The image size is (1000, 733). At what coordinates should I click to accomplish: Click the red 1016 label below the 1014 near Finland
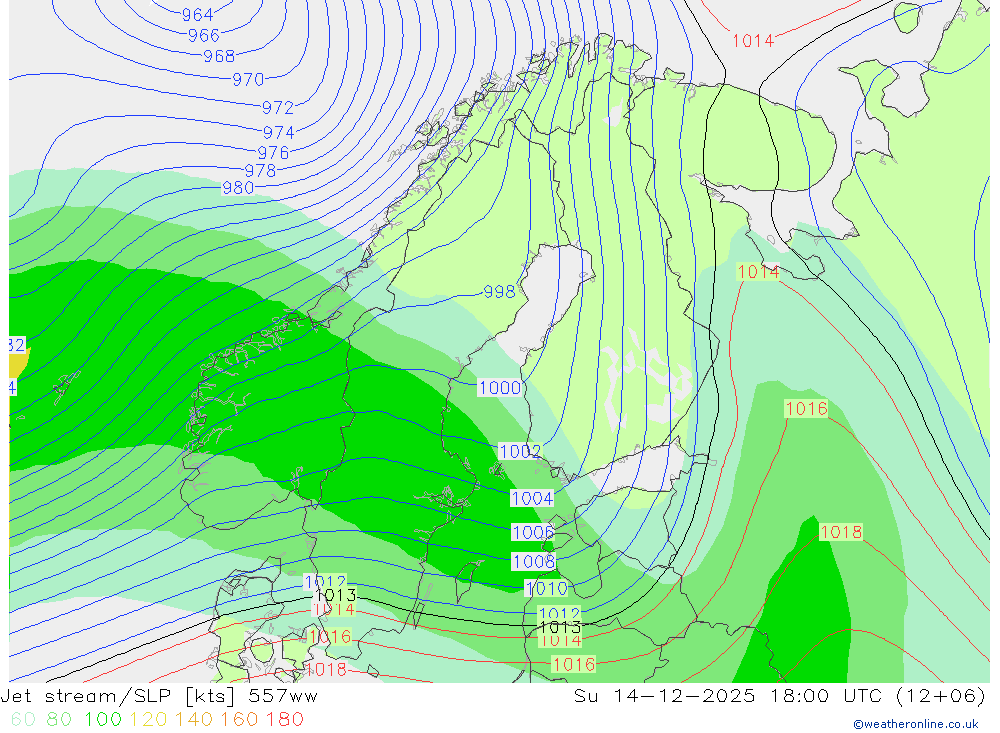pos(806,408)
